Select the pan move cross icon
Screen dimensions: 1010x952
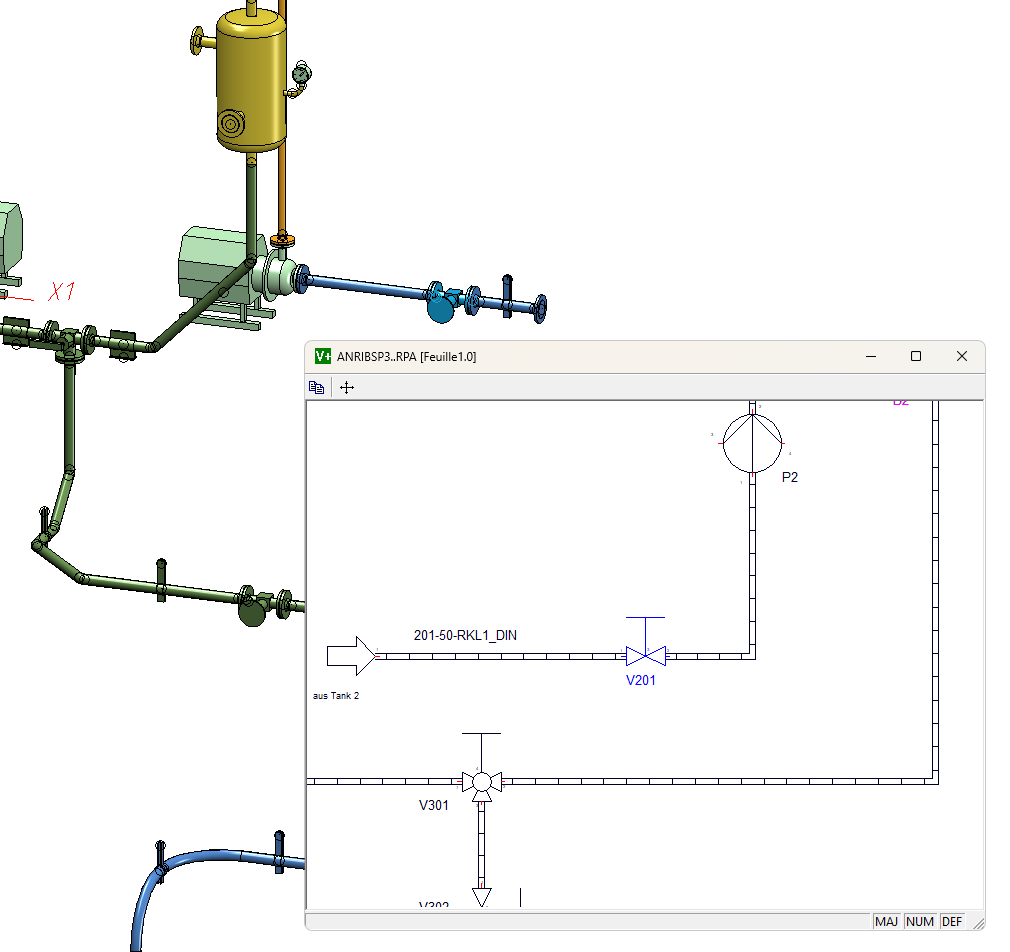347,387
